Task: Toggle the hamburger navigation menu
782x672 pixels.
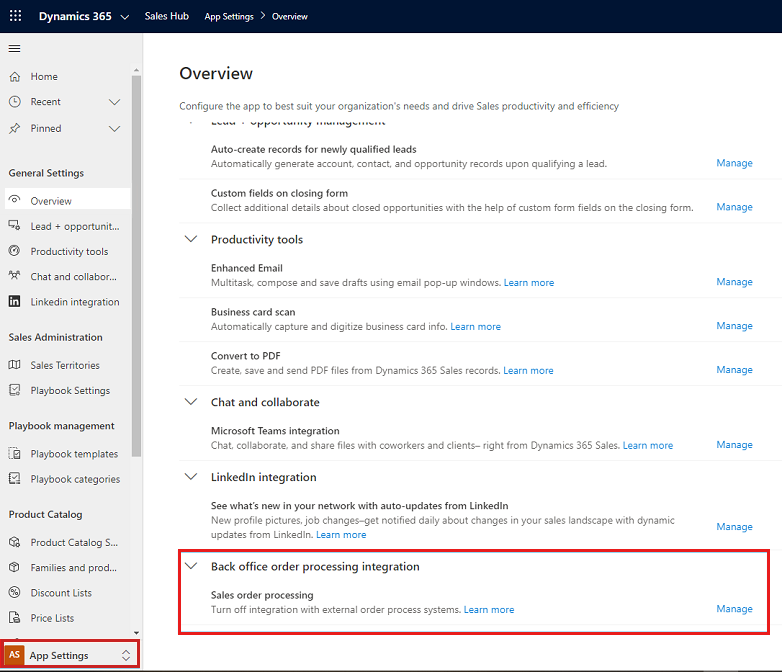Action: coord(14,48)
